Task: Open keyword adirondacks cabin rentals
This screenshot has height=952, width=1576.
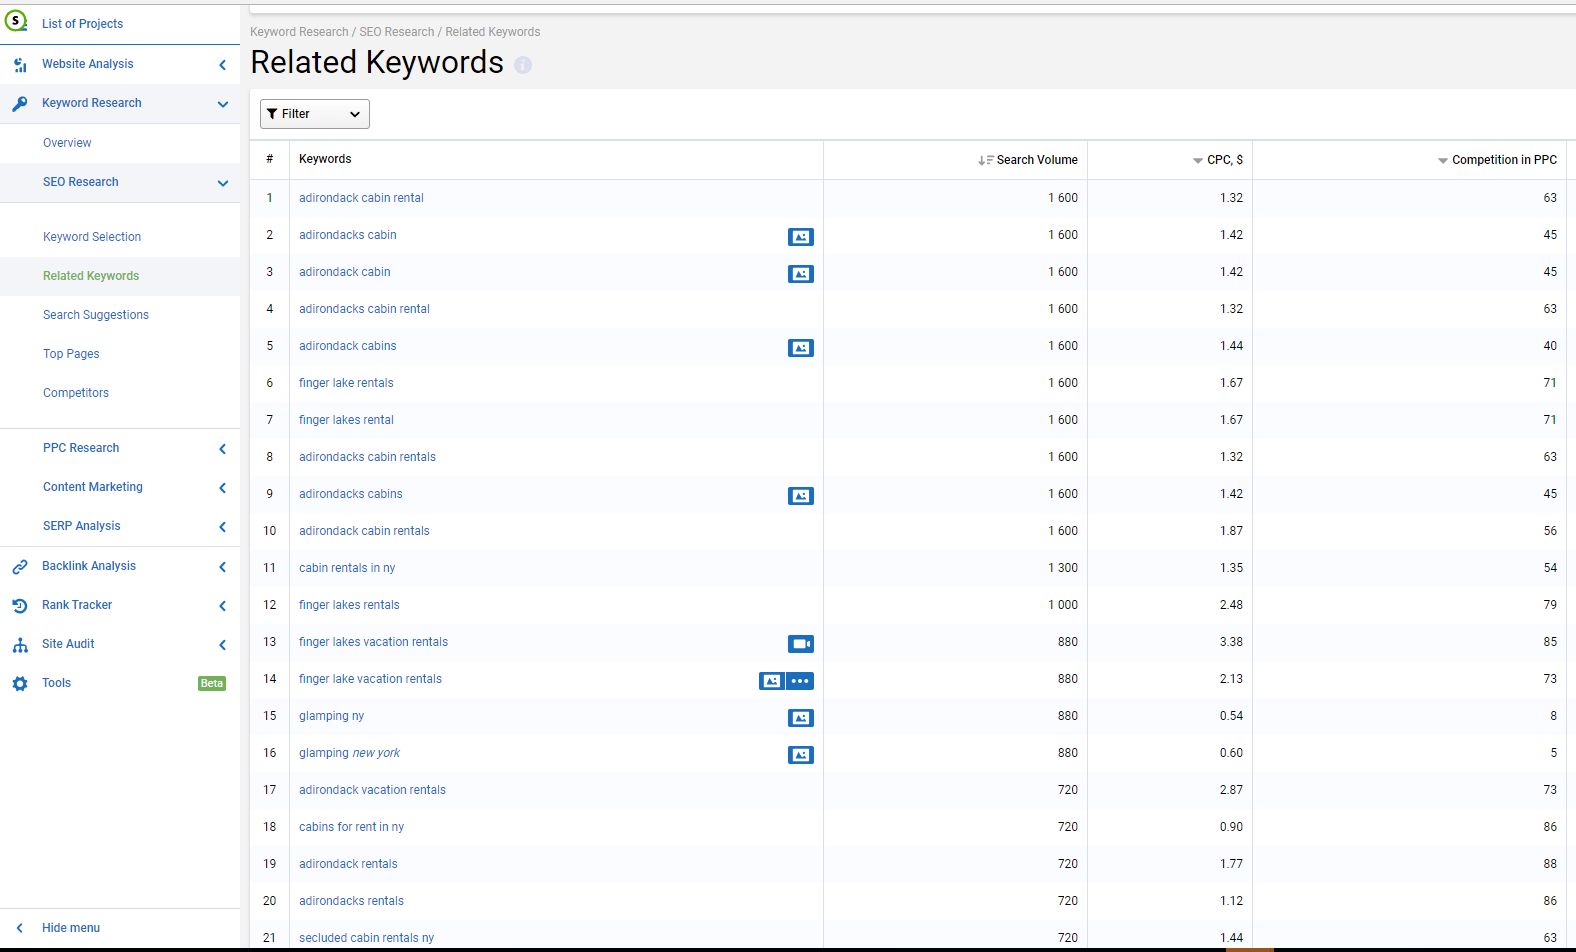Action: 367,457
